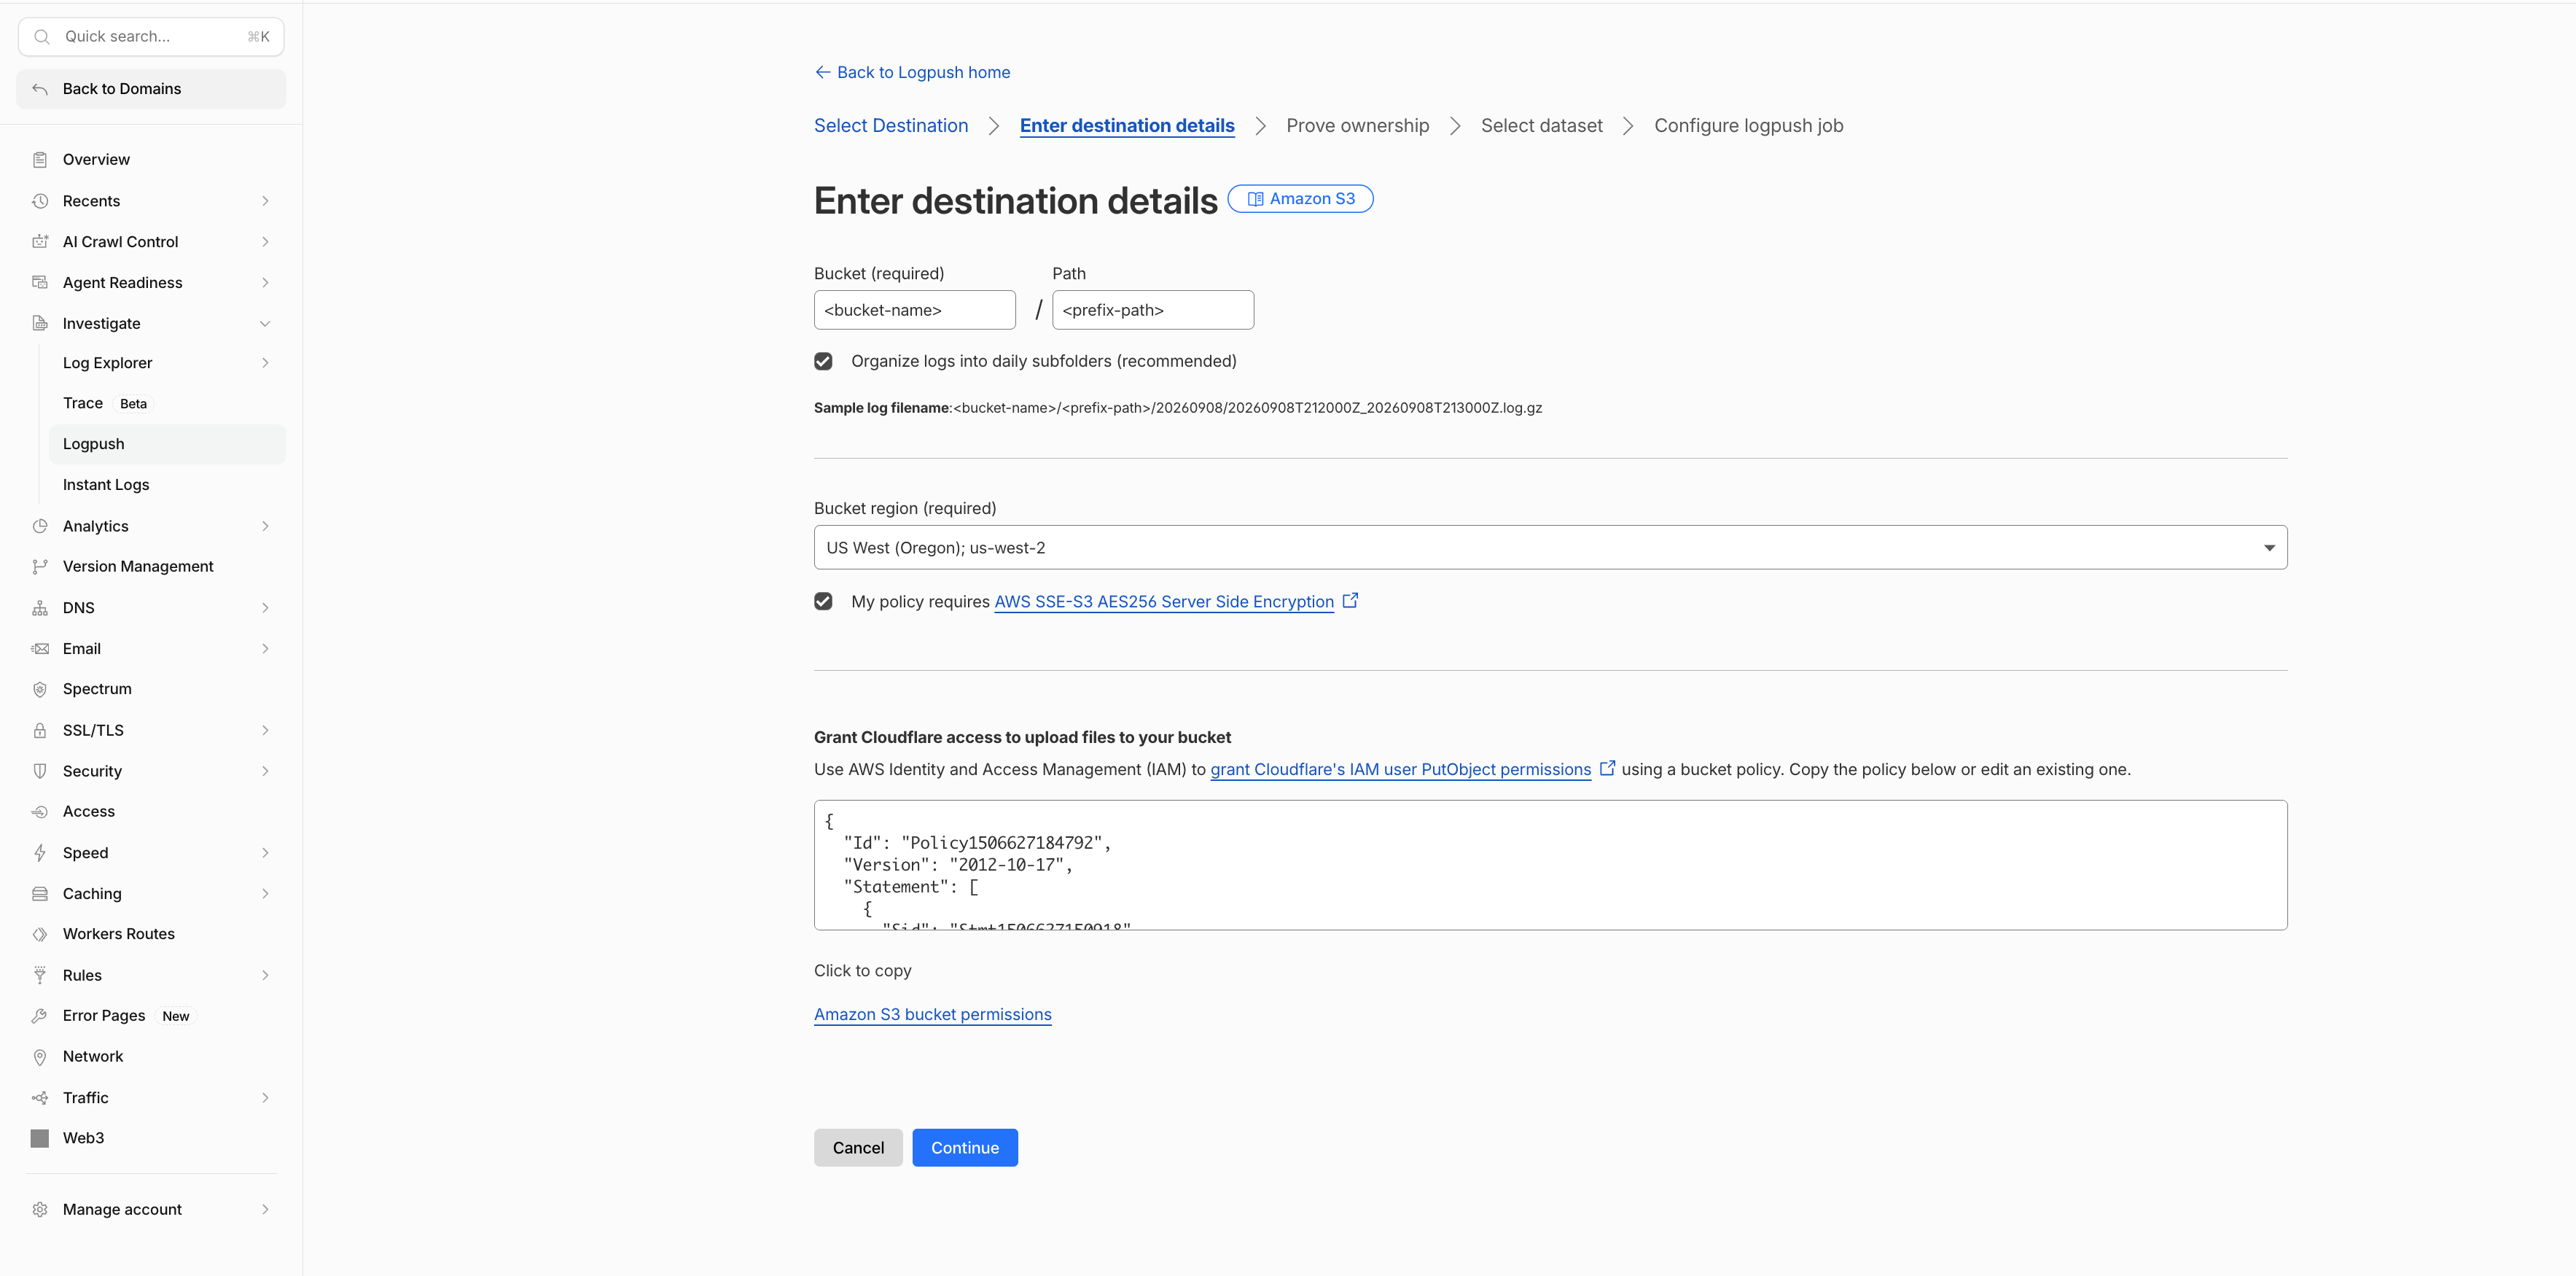Expand the Log Explorer chevron
The height and width of the screenshot is (1276, 2576).
[x=265, y=363]
